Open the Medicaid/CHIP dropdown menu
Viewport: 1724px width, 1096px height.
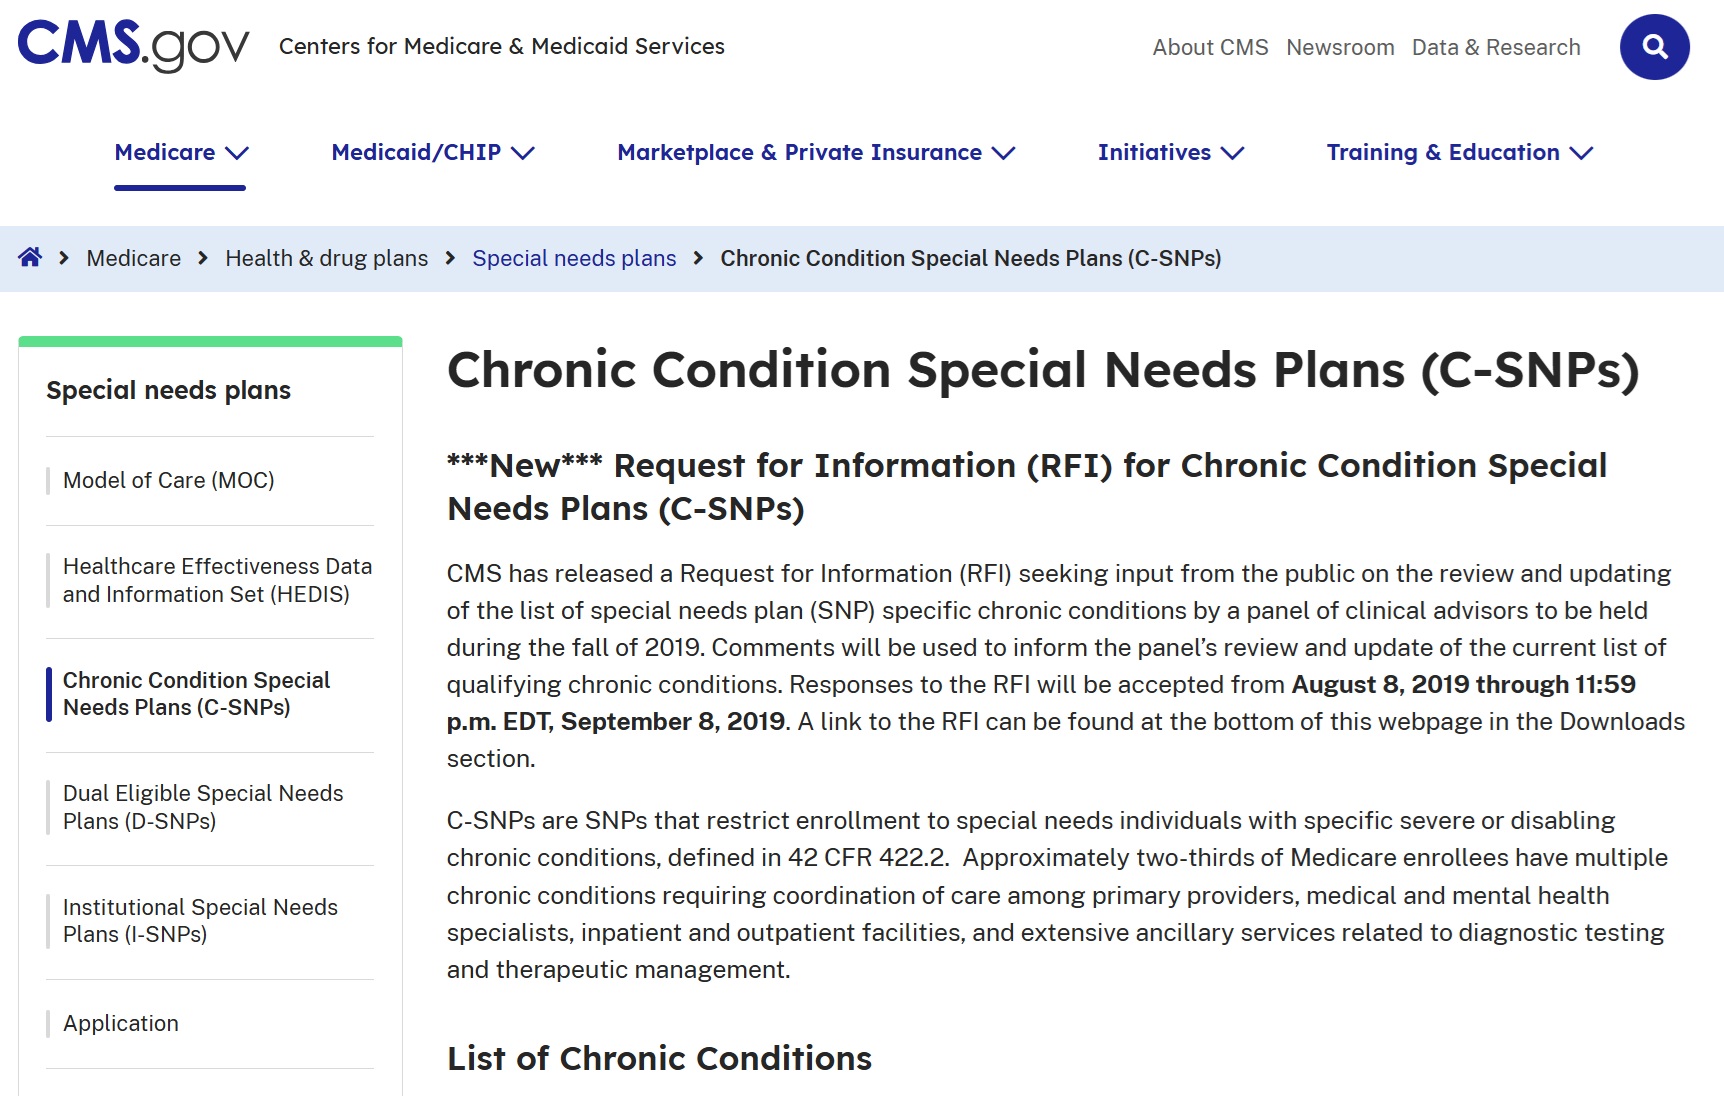tap(432, 153)
